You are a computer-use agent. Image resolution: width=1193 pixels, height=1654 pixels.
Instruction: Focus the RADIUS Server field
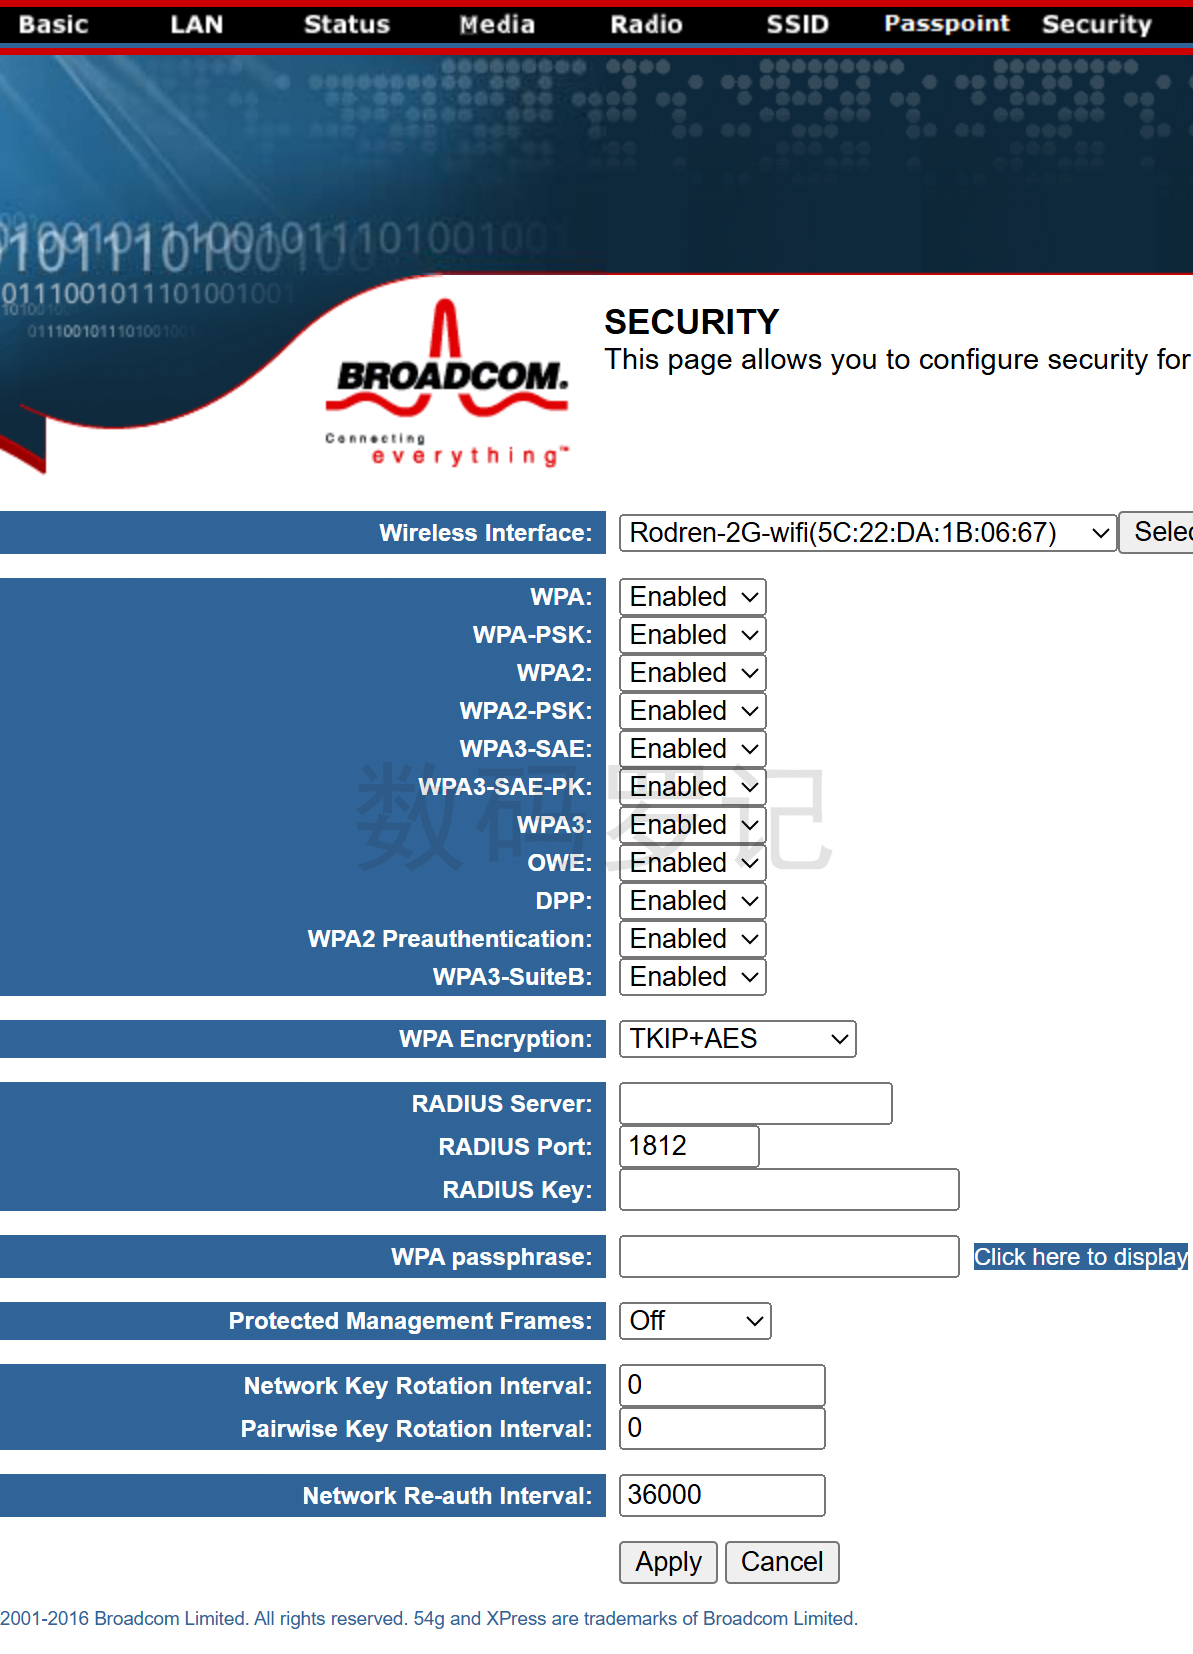tap(755, 1104)
